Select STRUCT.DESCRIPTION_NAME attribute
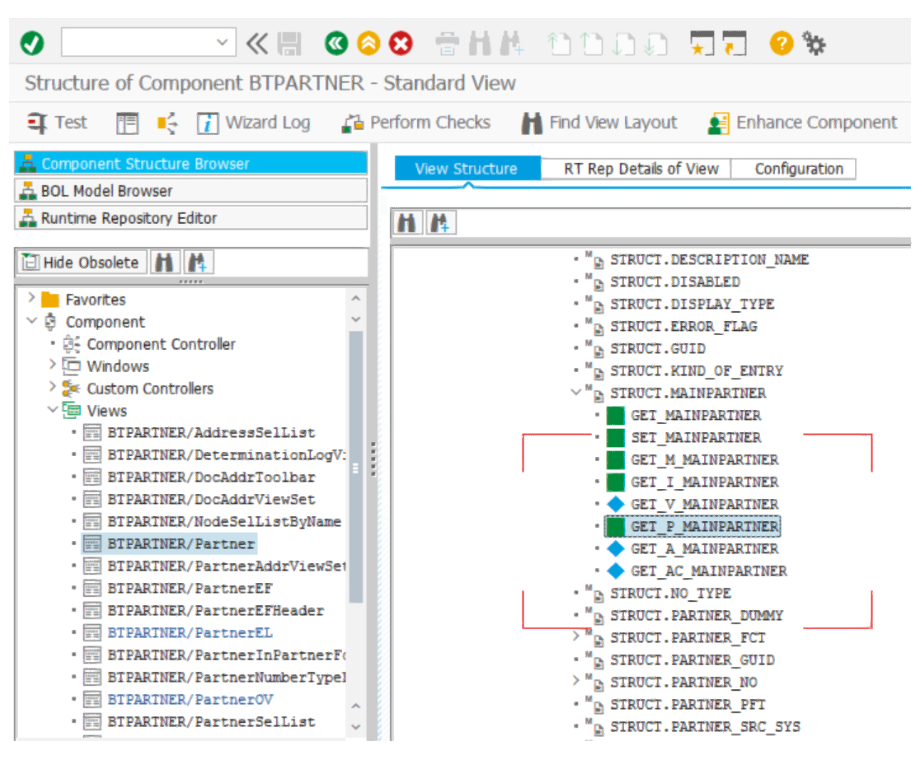Screen dimensions: 915x765 click(709, 260)
